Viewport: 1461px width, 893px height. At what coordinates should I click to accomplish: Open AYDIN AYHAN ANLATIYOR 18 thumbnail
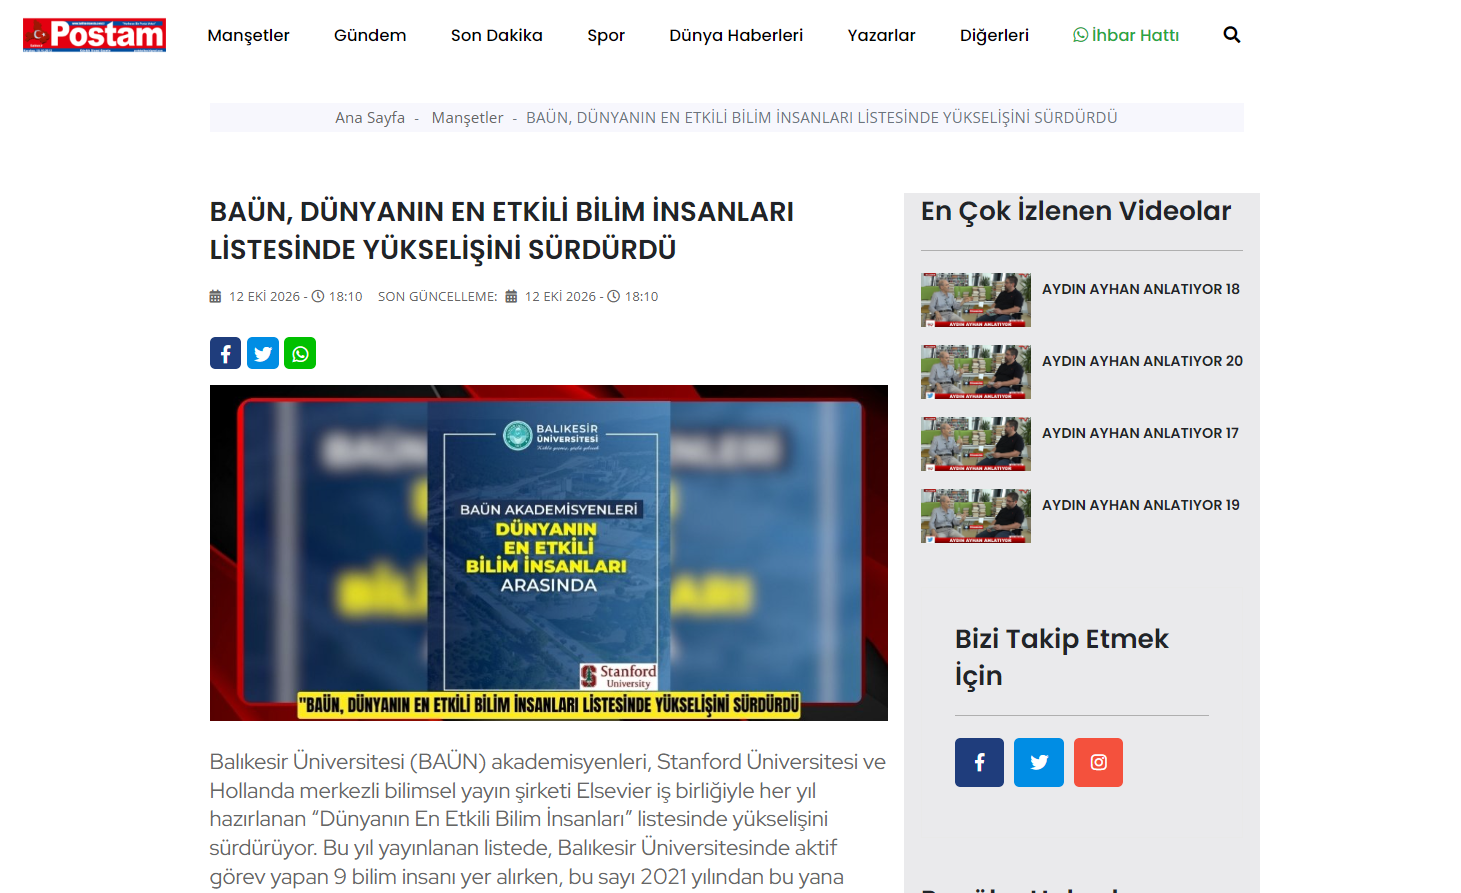(976, 300)
